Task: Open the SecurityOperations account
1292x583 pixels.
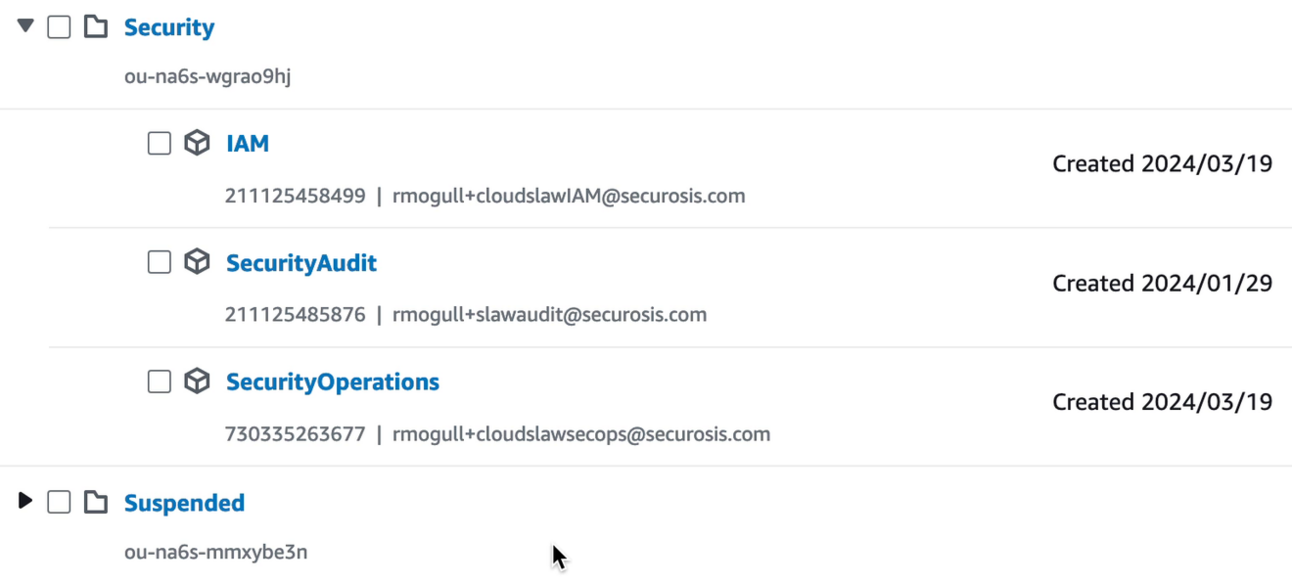Action: [x=332, y=381]
